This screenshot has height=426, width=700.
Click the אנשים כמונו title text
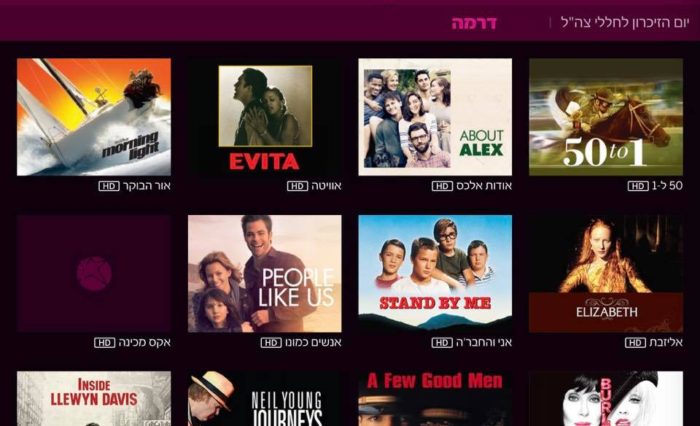313,342
